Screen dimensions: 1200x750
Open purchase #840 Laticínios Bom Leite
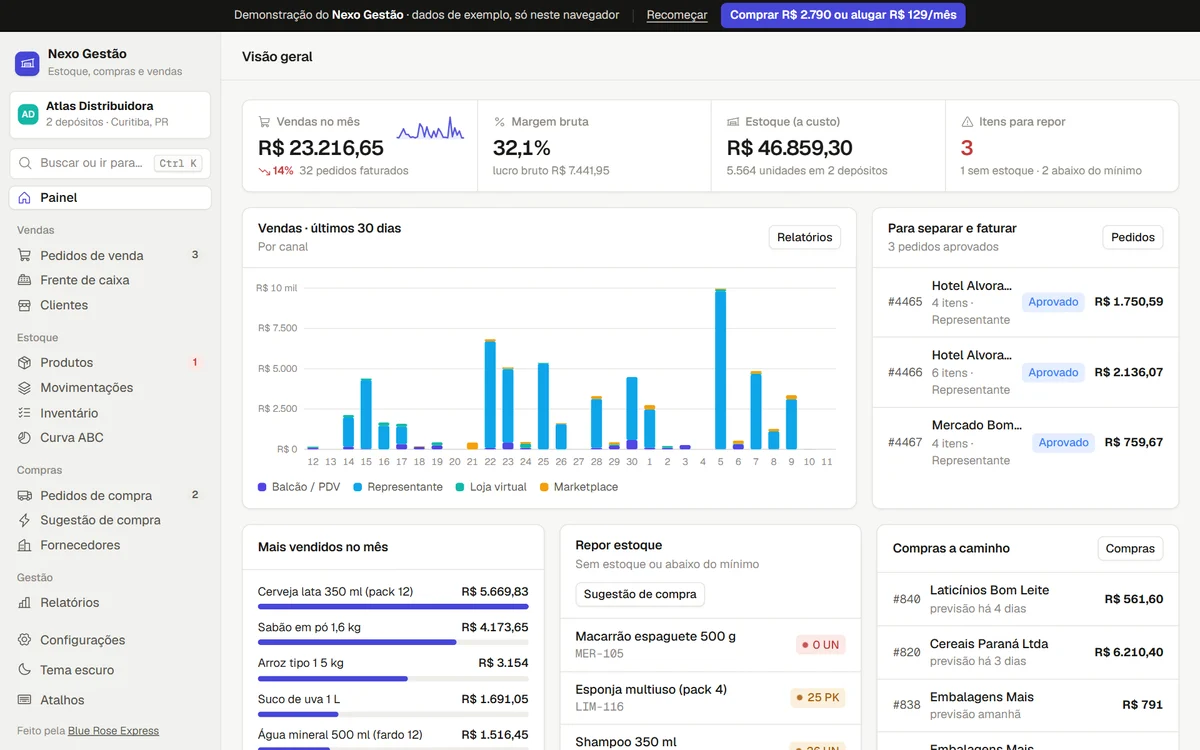(1028, 599)
